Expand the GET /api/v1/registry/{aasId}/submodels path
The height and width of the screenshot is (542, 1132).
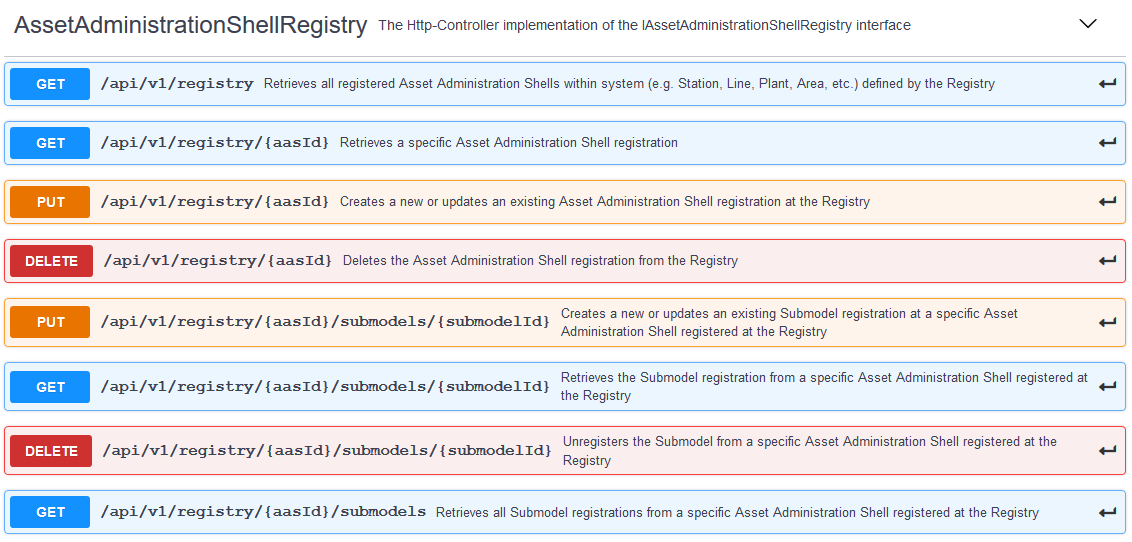click(x=263, y=512)
